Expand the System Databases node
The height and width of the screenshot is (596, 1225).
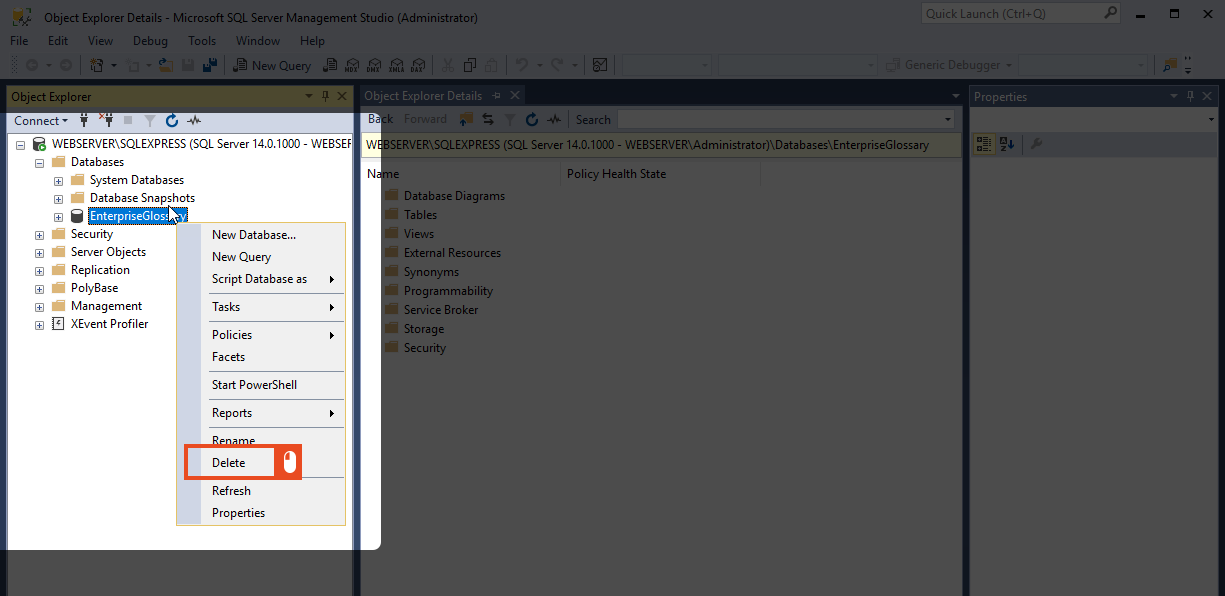click(x=58, y=180)
